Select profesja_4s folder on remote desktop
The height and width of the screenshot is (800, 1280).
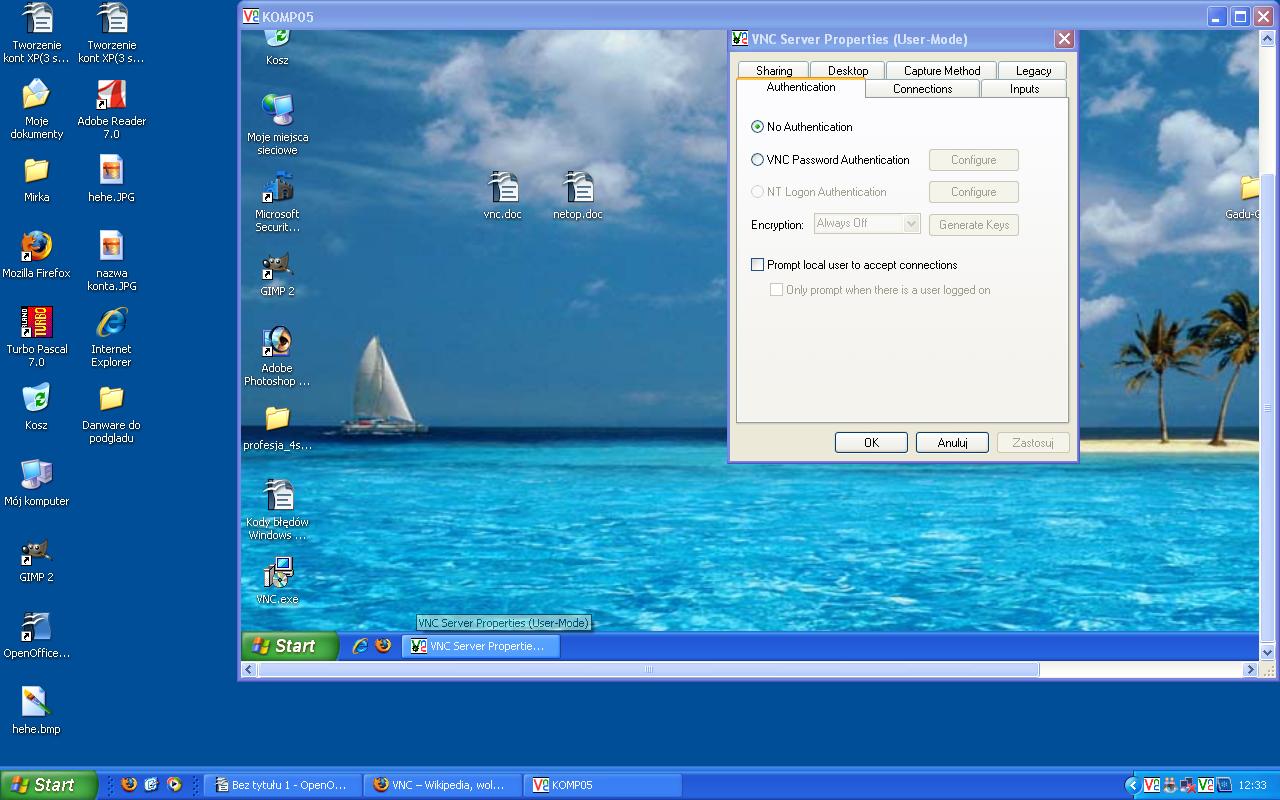click(277, 428)
